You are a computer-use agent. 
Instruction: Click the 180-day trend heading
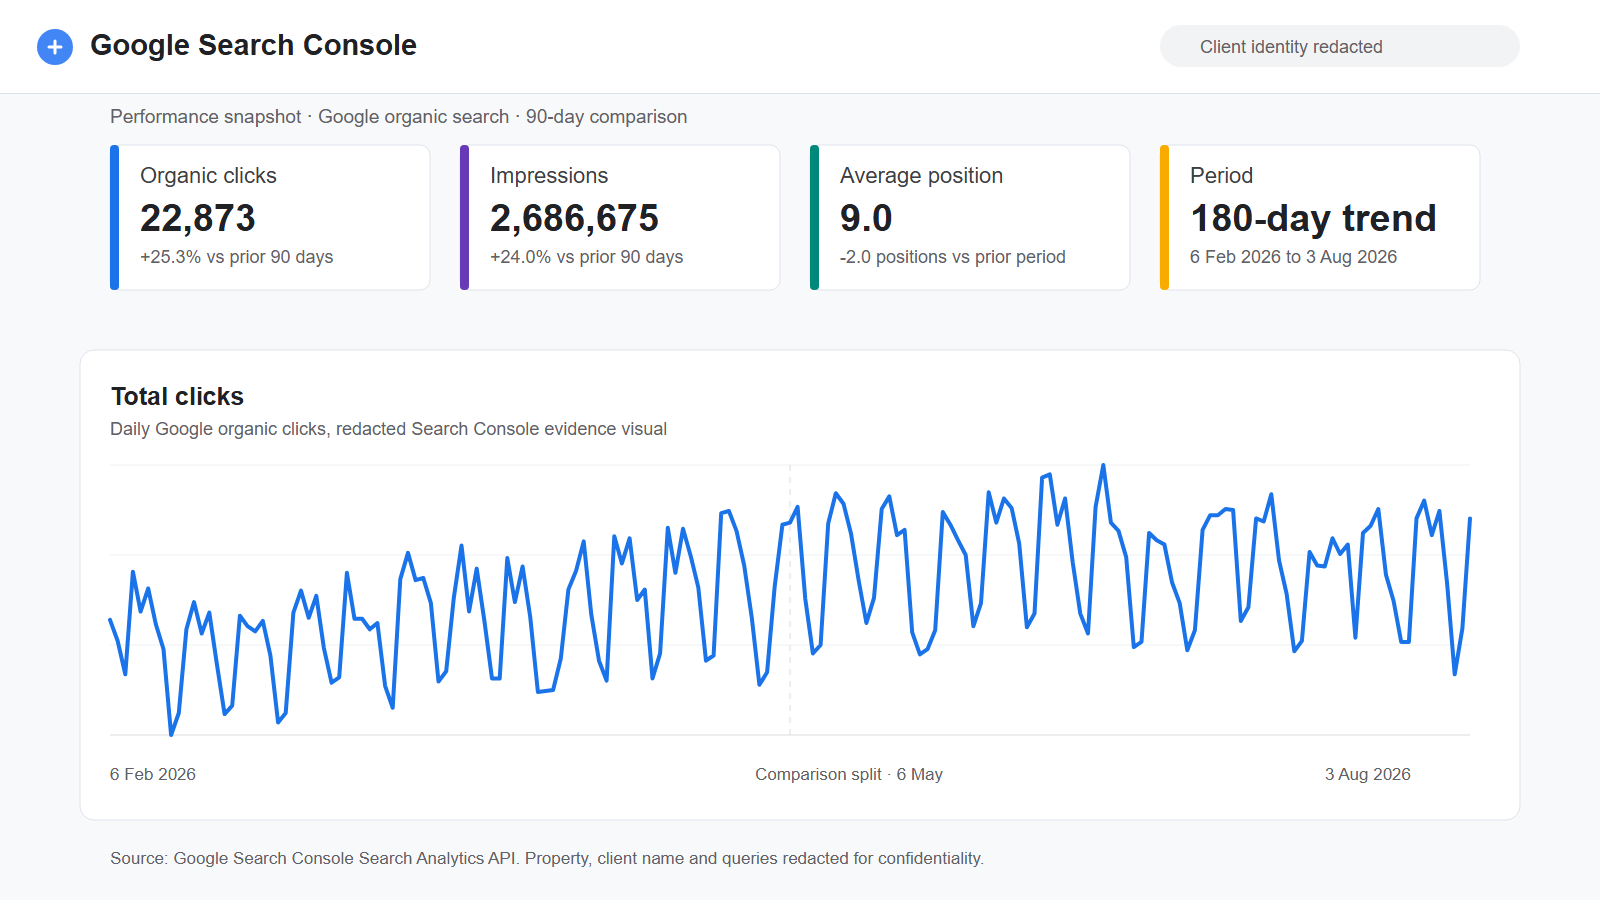click(x=1313, y=218)
